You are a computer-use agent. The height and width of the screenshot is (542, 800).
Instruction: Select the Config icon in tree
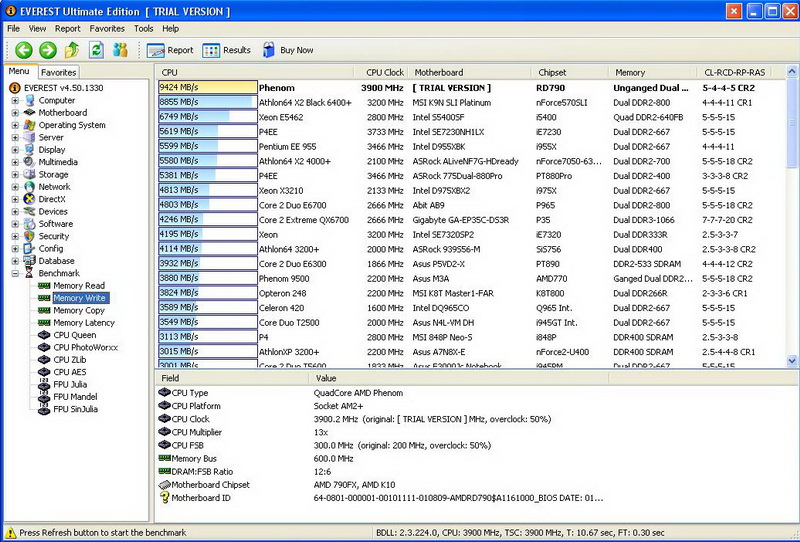[30, 249]
